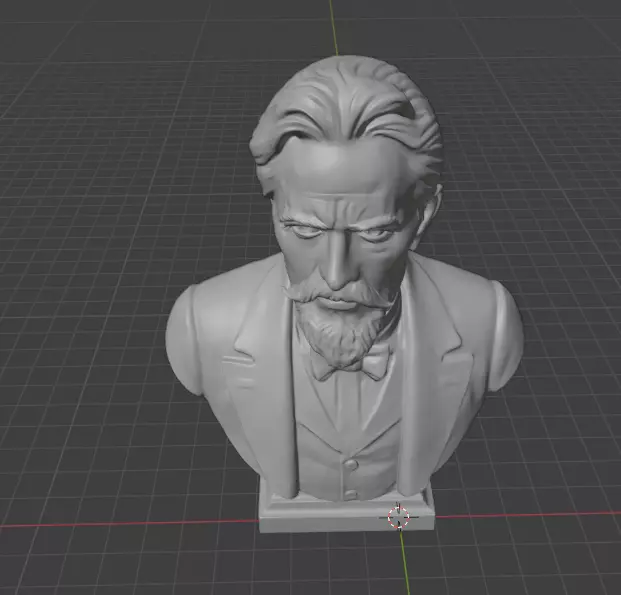Select the bearded man bust model
This screenshot has width=621, height=595.
point(345,293)
